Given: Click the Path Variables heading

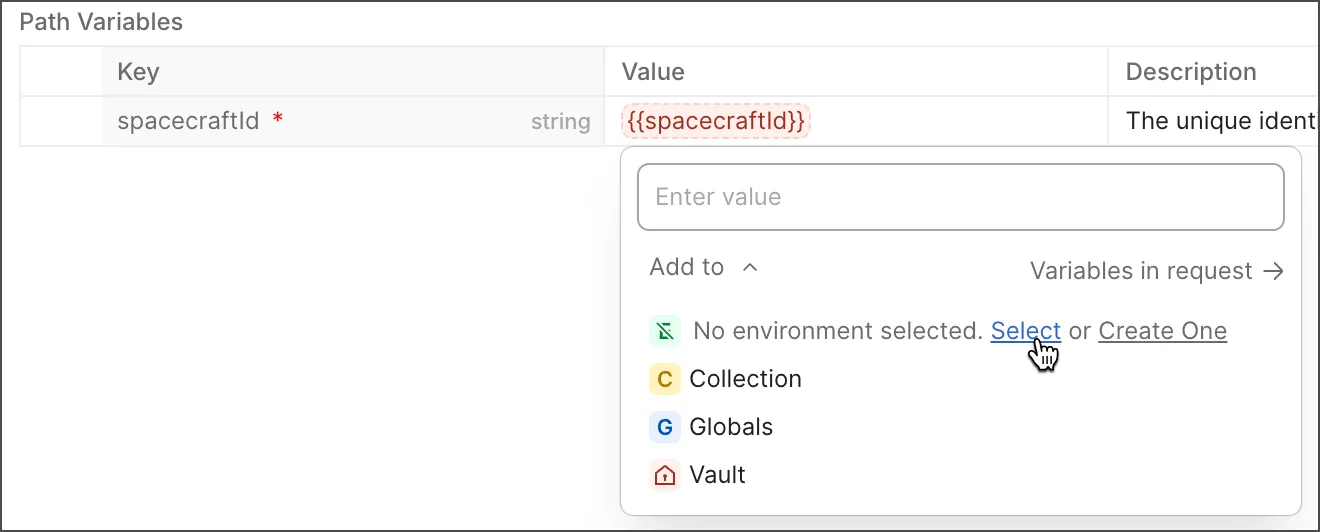Looking at the screenshot, I should 101,22.
